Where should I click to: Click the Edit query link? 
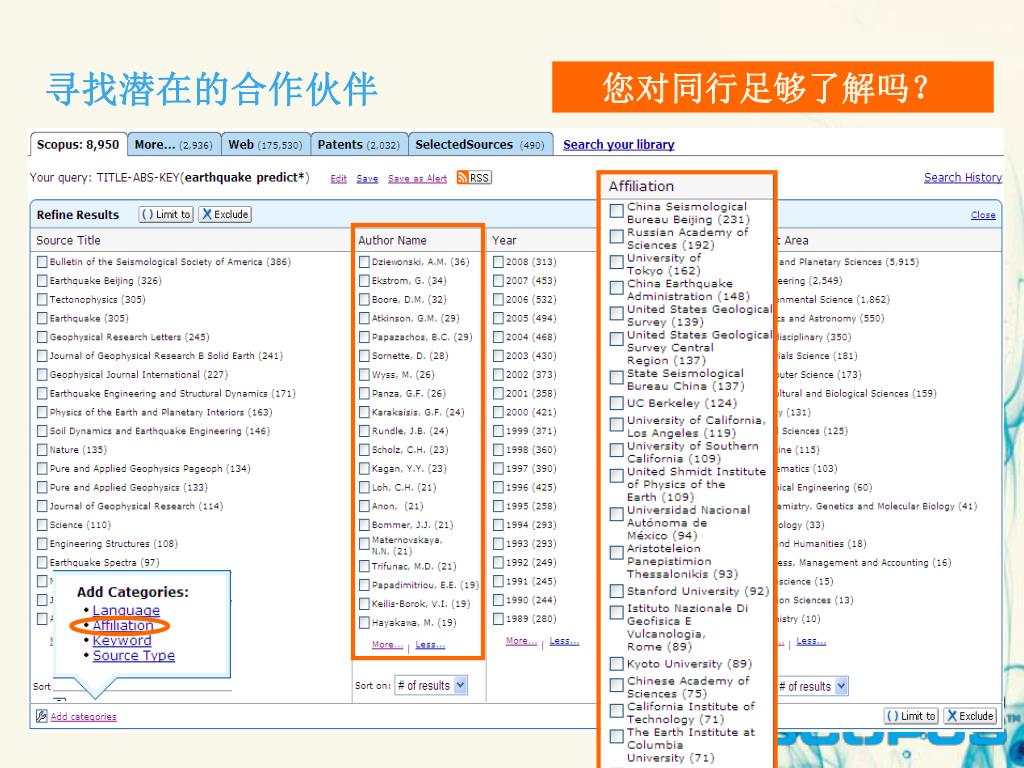coord(338,178)
